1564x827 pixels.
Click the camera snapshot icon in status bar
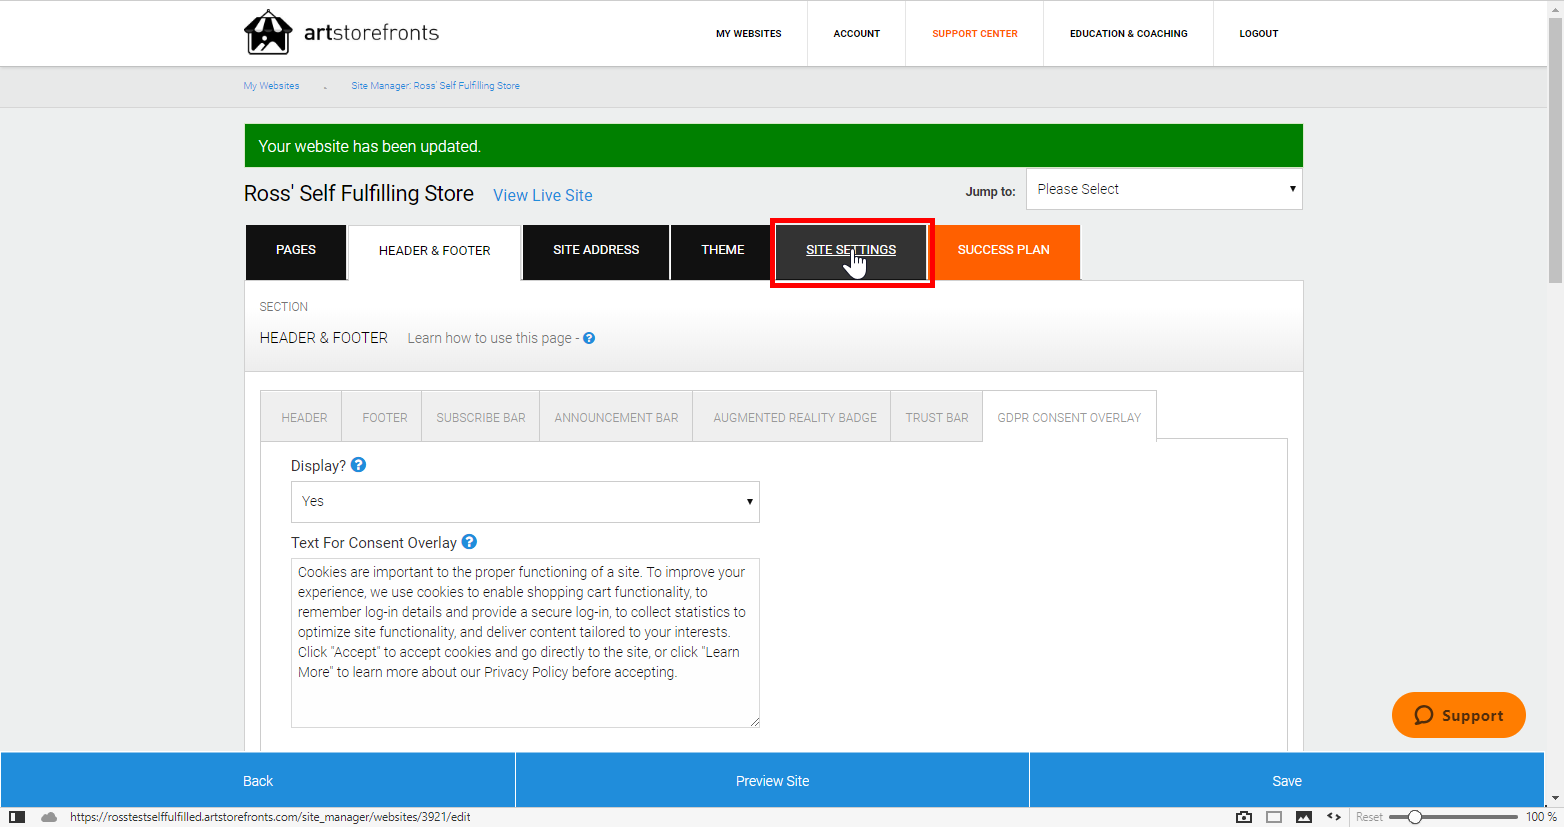click(1244, 817)
